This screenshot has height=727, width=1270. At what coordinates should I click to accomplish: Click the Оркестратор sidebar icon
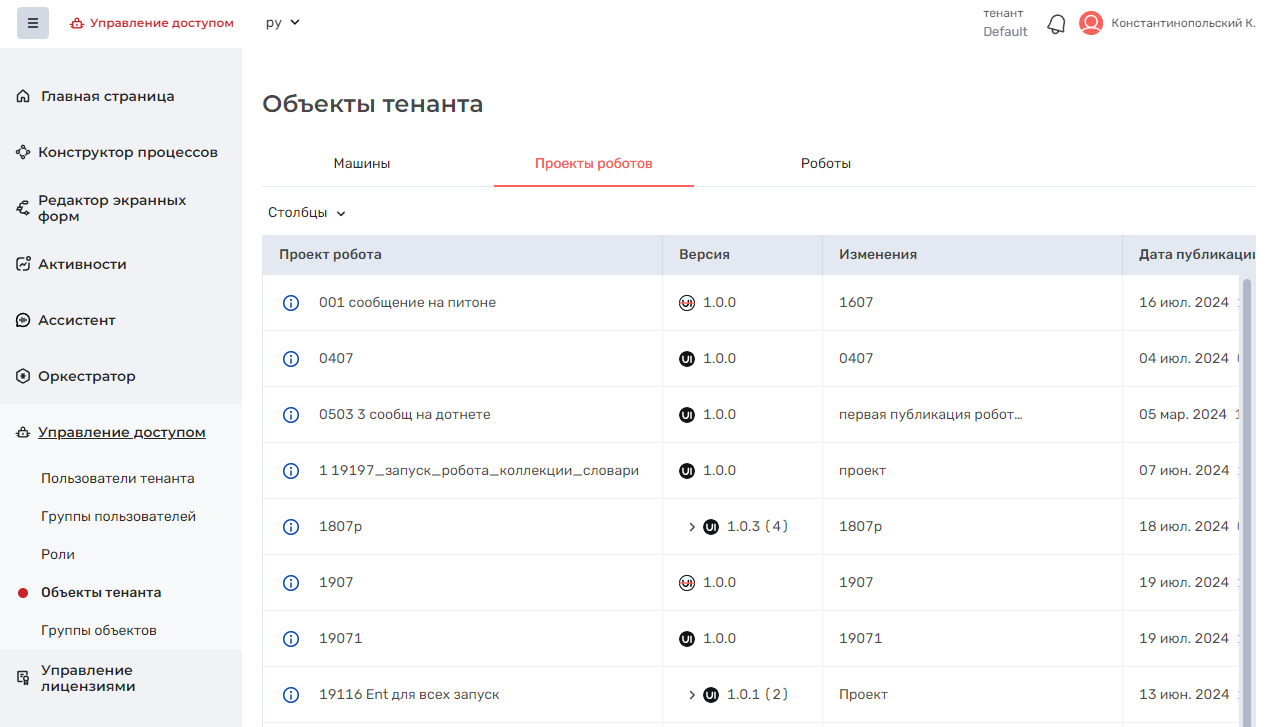point(23,377)
